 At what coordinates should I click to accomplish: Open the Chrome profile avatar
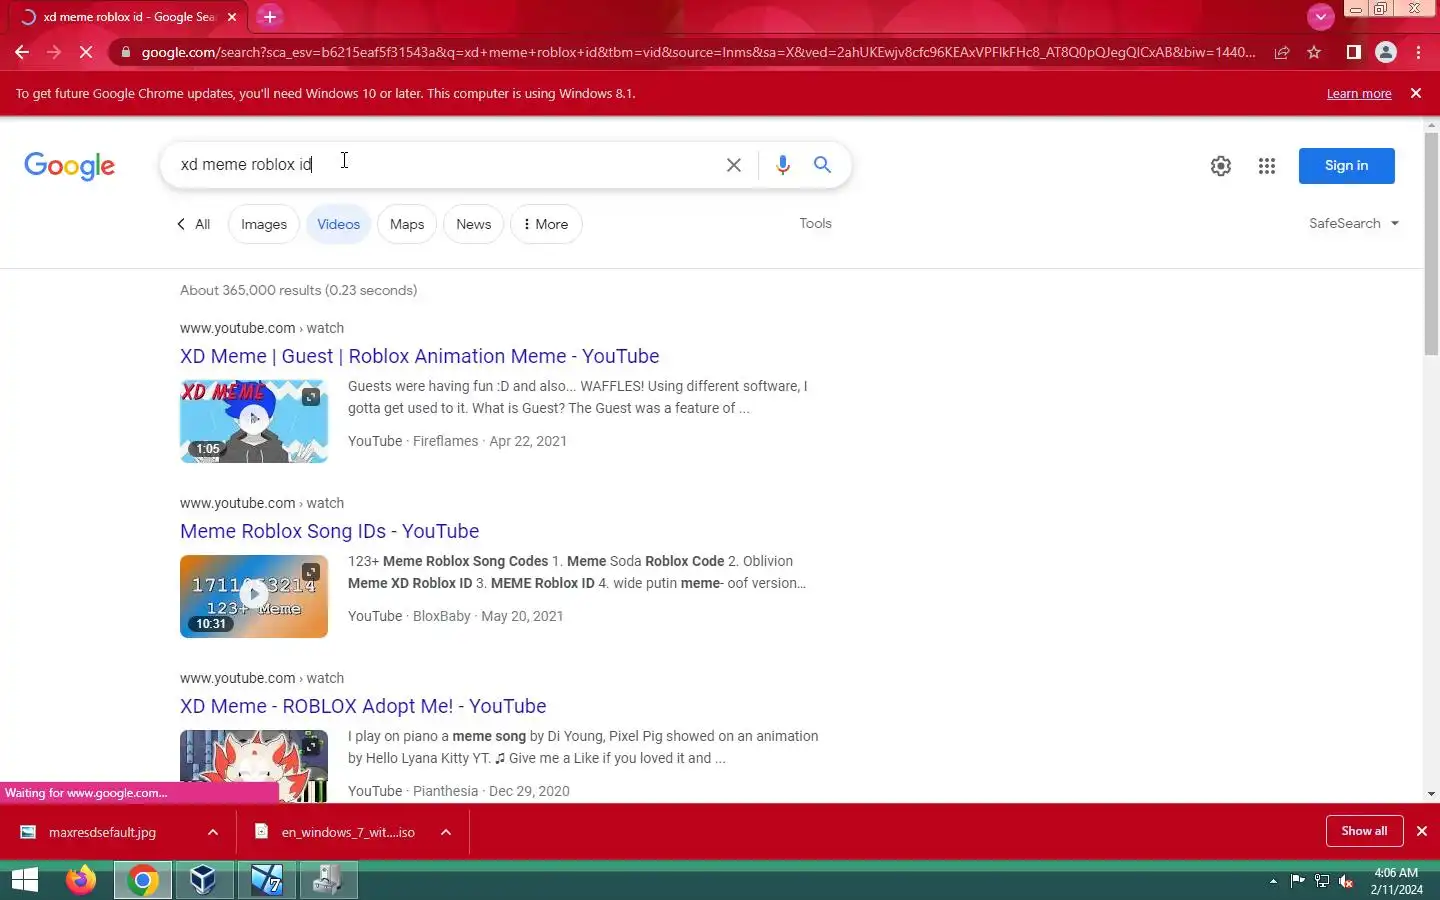coord(1386,52)
